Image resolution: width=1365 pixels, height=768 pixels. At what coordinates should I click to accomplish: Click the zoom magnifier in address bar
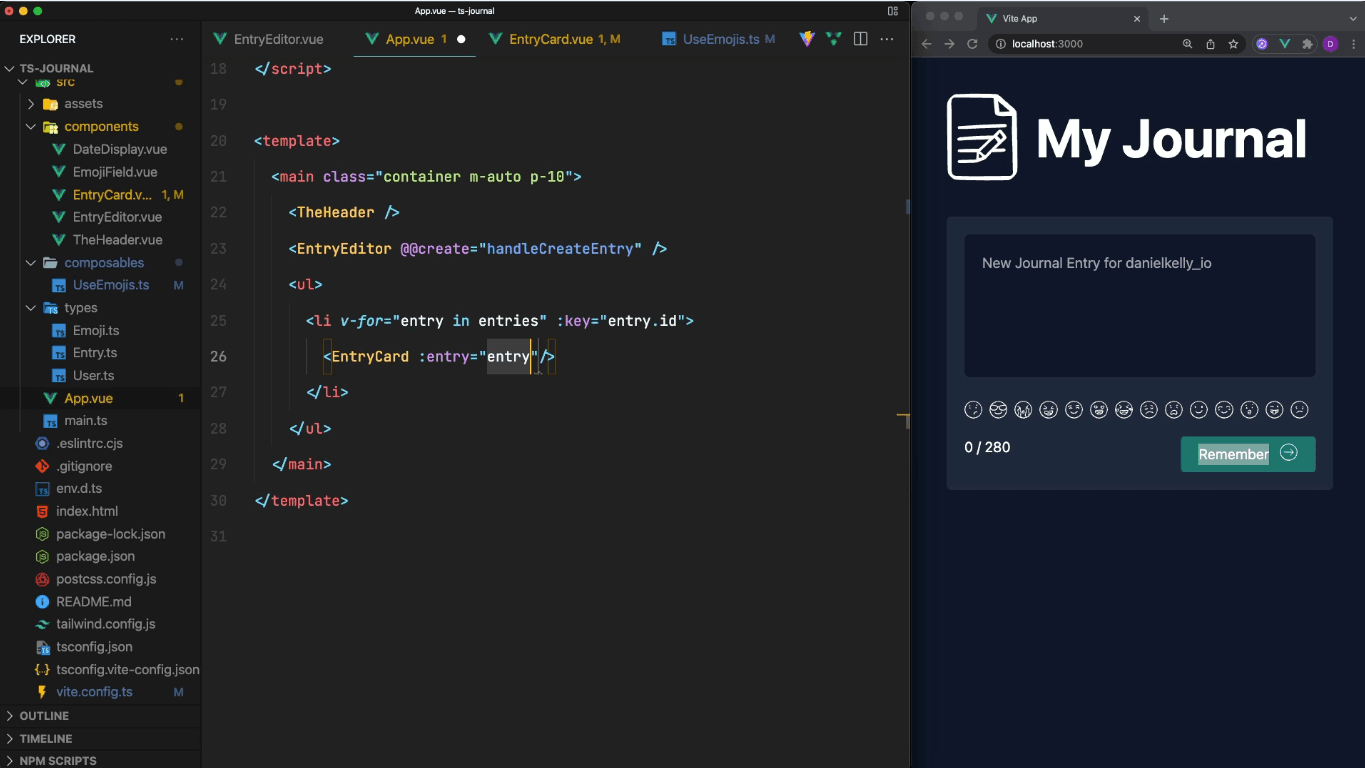click(1188, 44)
